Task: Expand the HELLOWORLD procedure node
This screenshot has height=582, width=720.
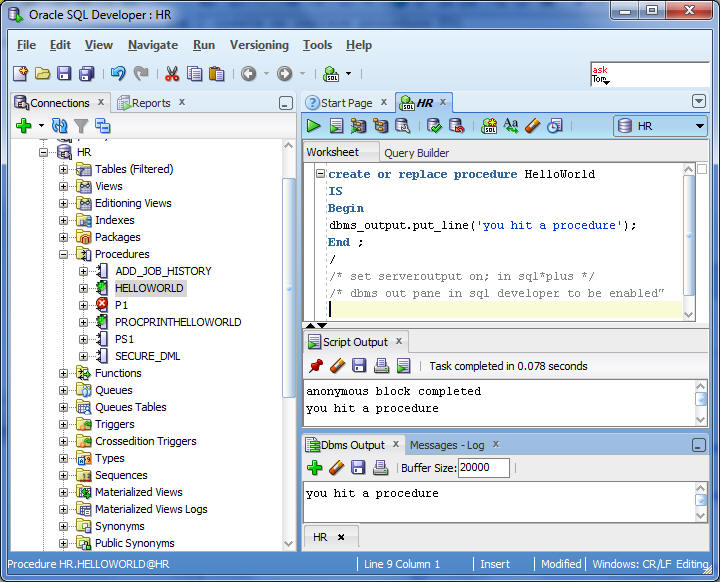Action: (83, 288)
